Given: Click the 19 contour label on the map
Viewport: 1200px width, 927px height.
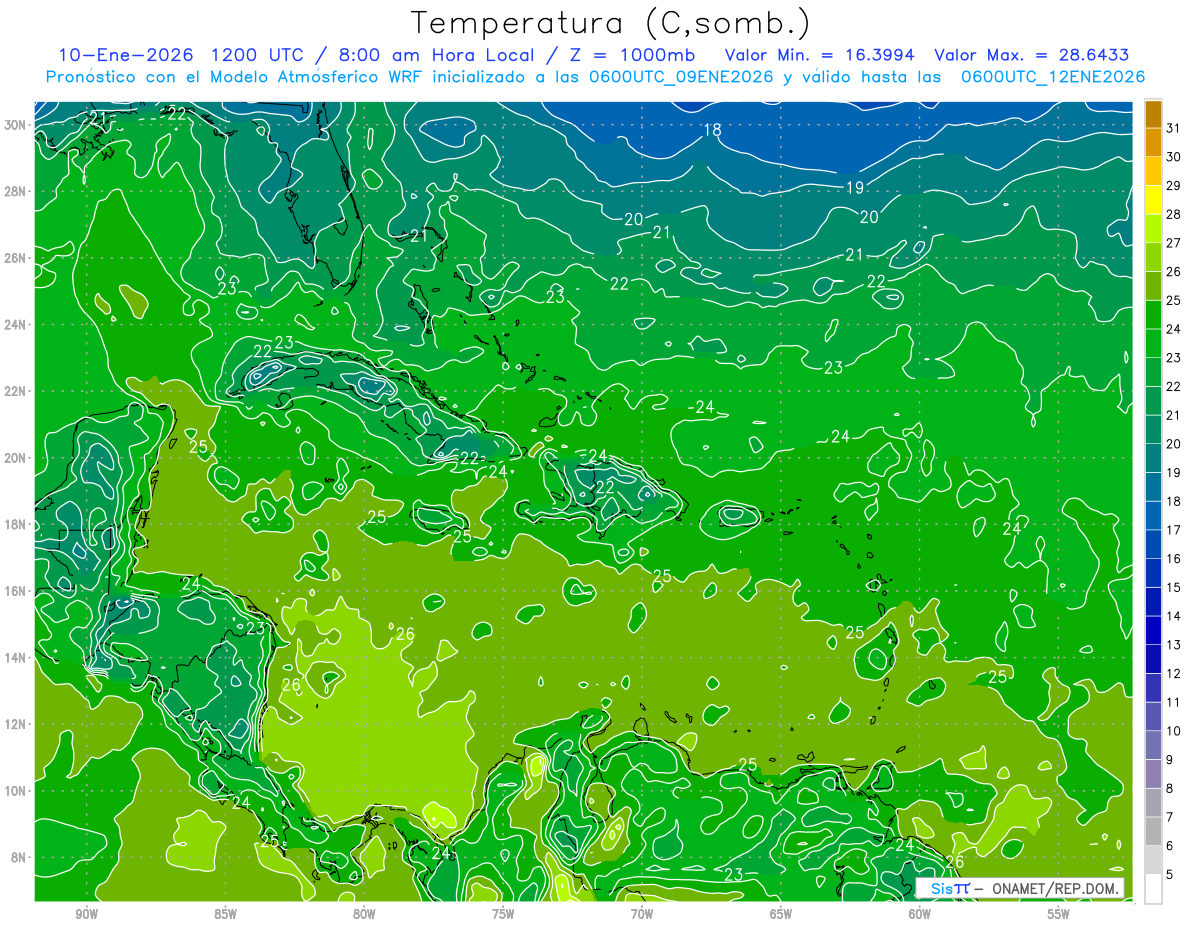Looking at the screenshot, I should click(x=855, y=187).
